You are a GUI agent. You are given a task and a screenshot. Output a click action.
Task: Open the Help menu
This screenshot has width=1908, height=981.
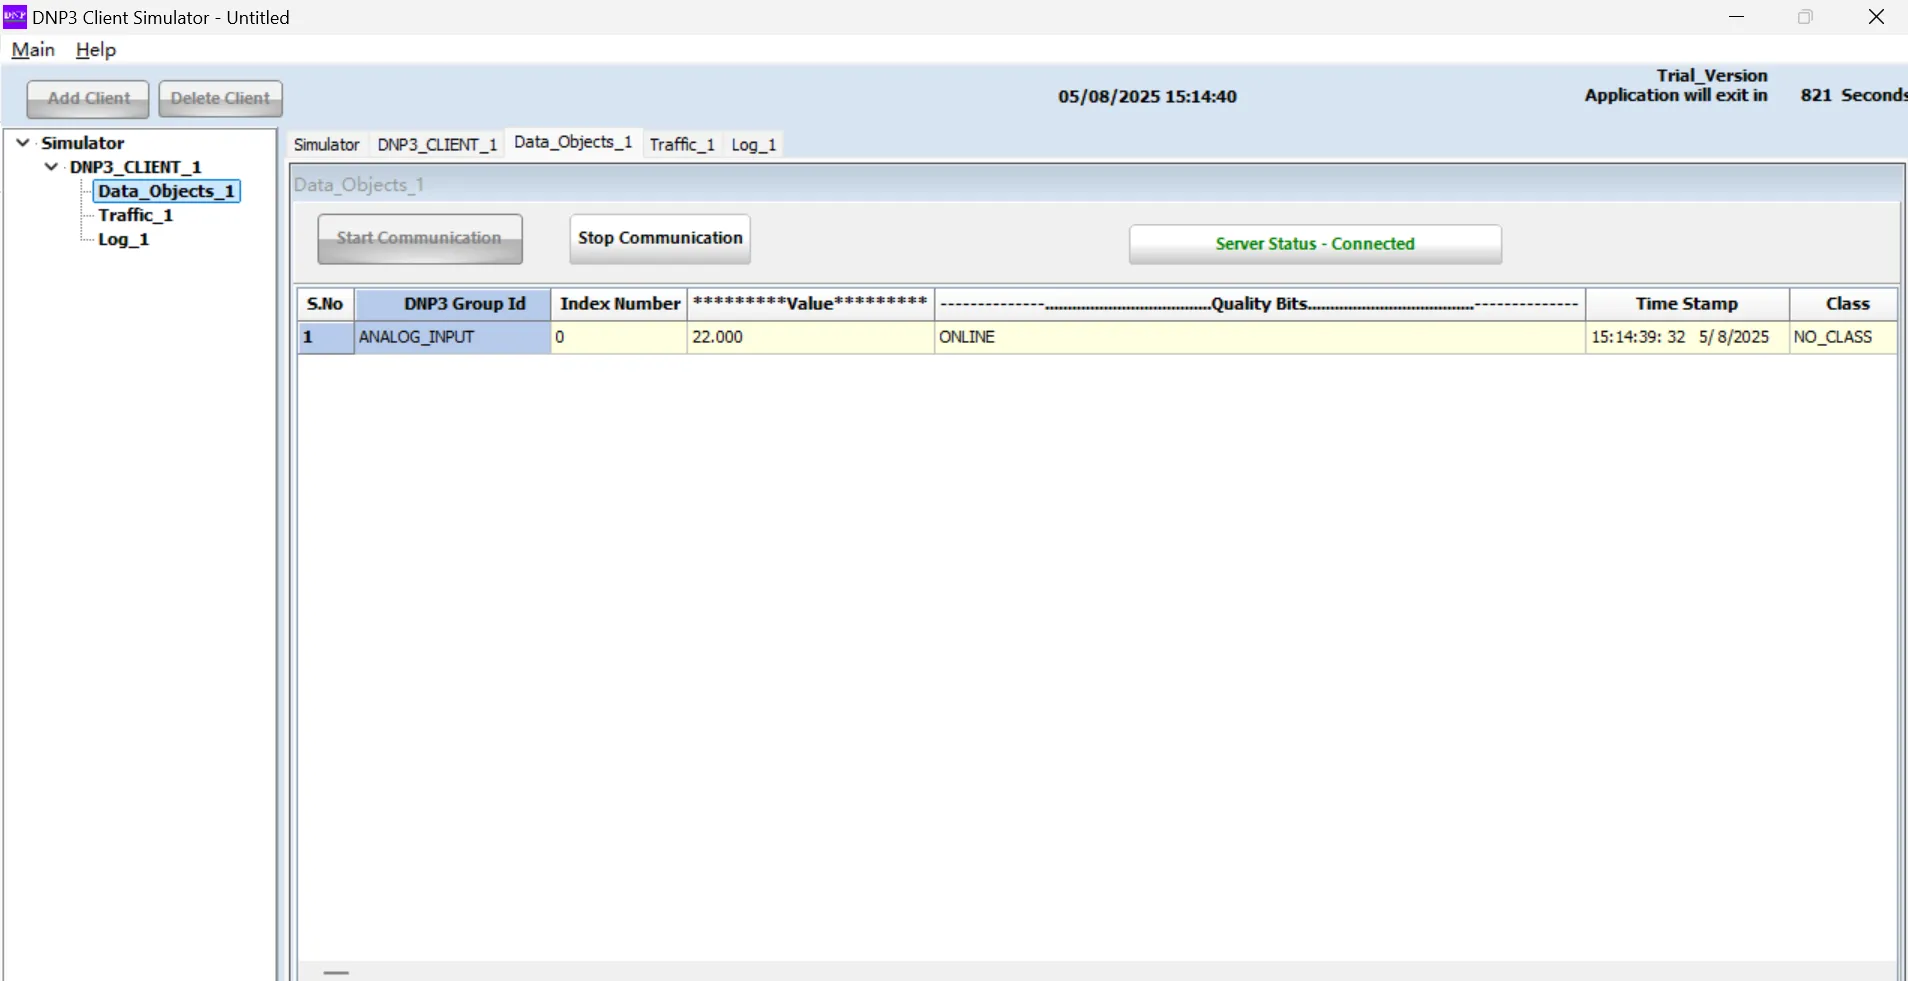tap(96, 50)
